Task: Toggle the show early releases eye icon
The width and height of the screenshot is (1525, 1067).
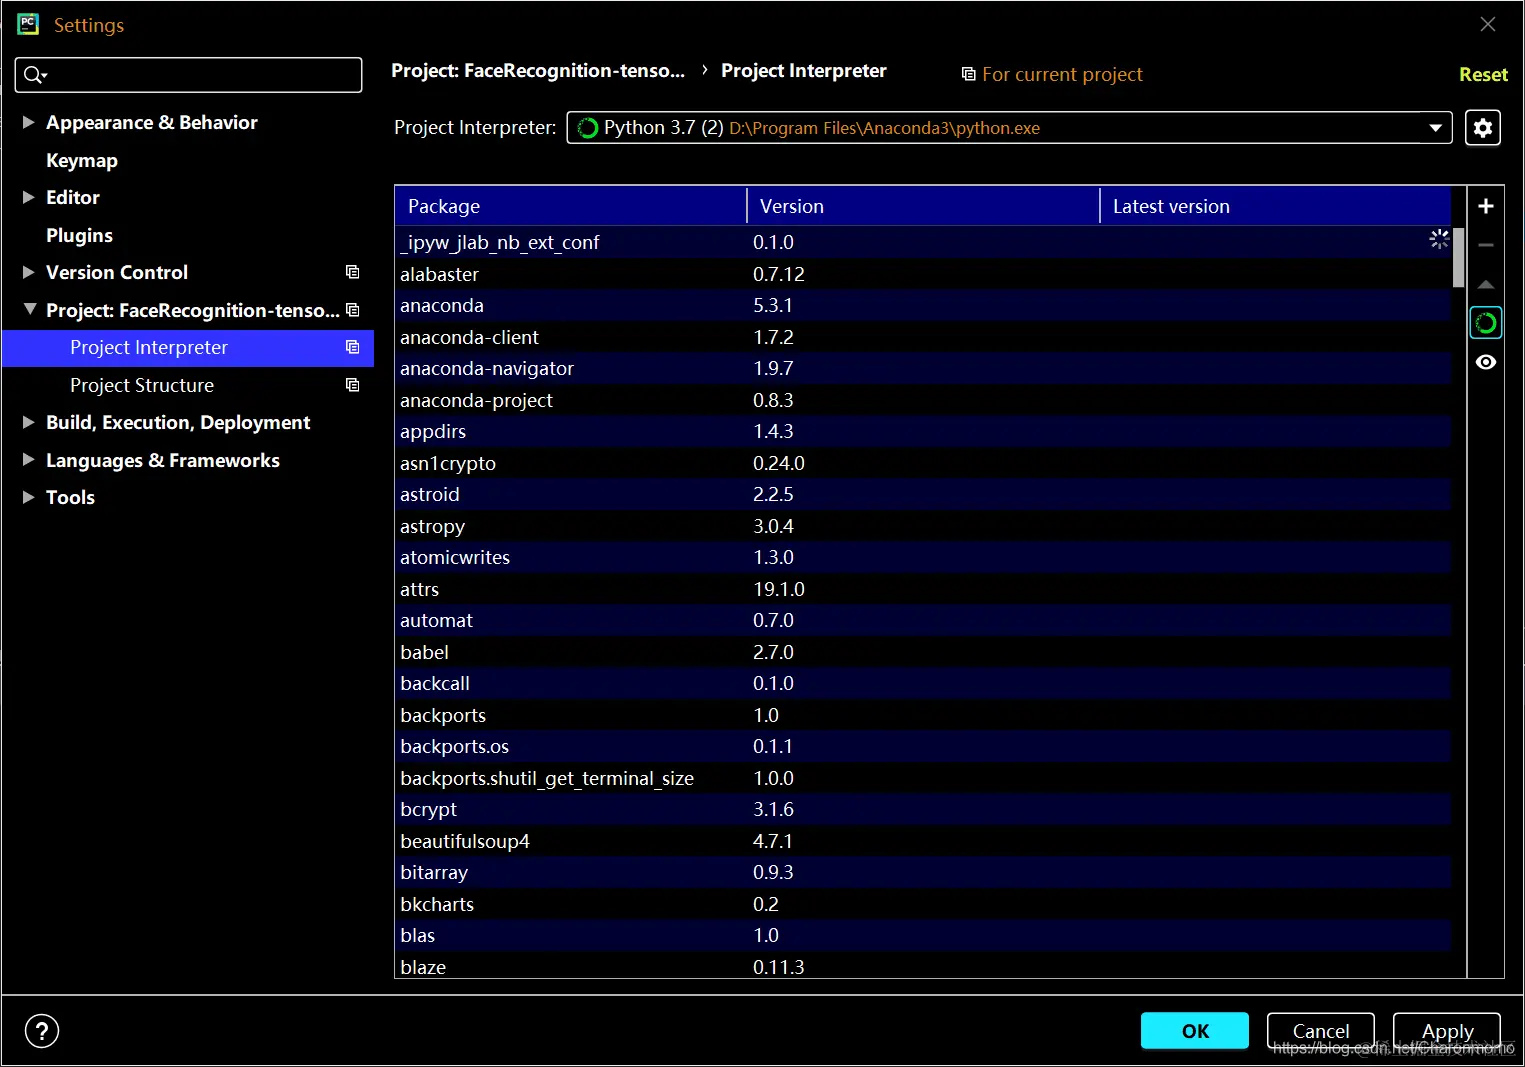Action: (1485, 362)
